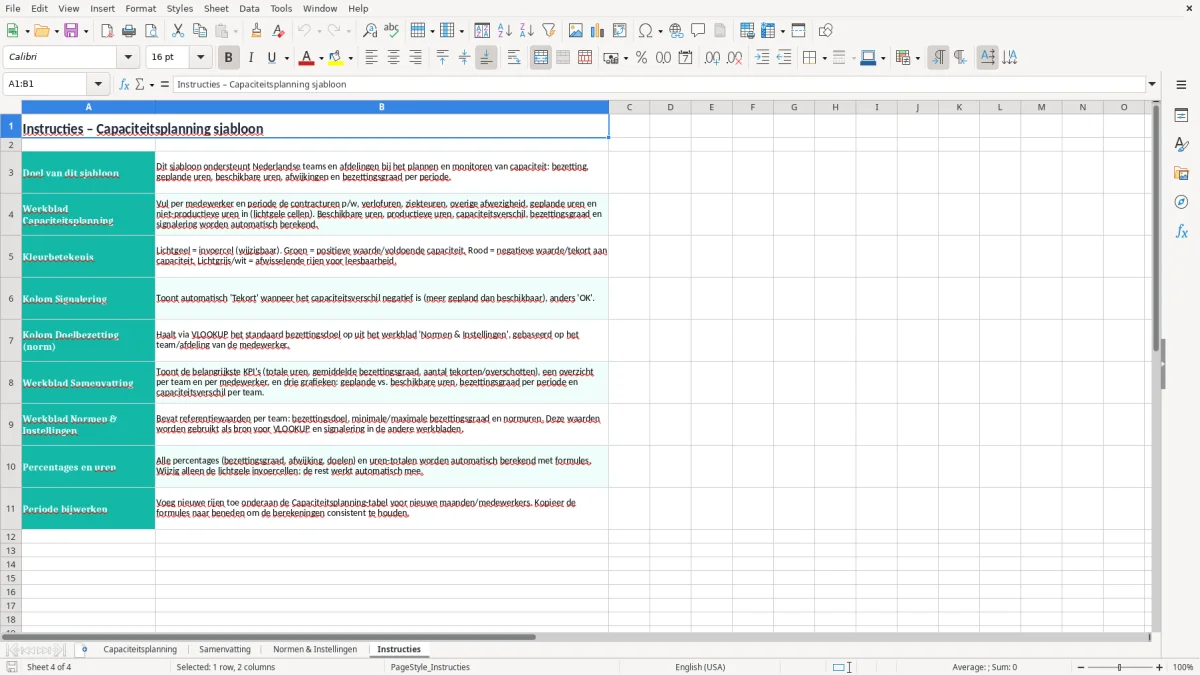The width and height of the screenshot is (1200, 675).
Task: Click the Zoom In plus button
Action: [1160, 667]
